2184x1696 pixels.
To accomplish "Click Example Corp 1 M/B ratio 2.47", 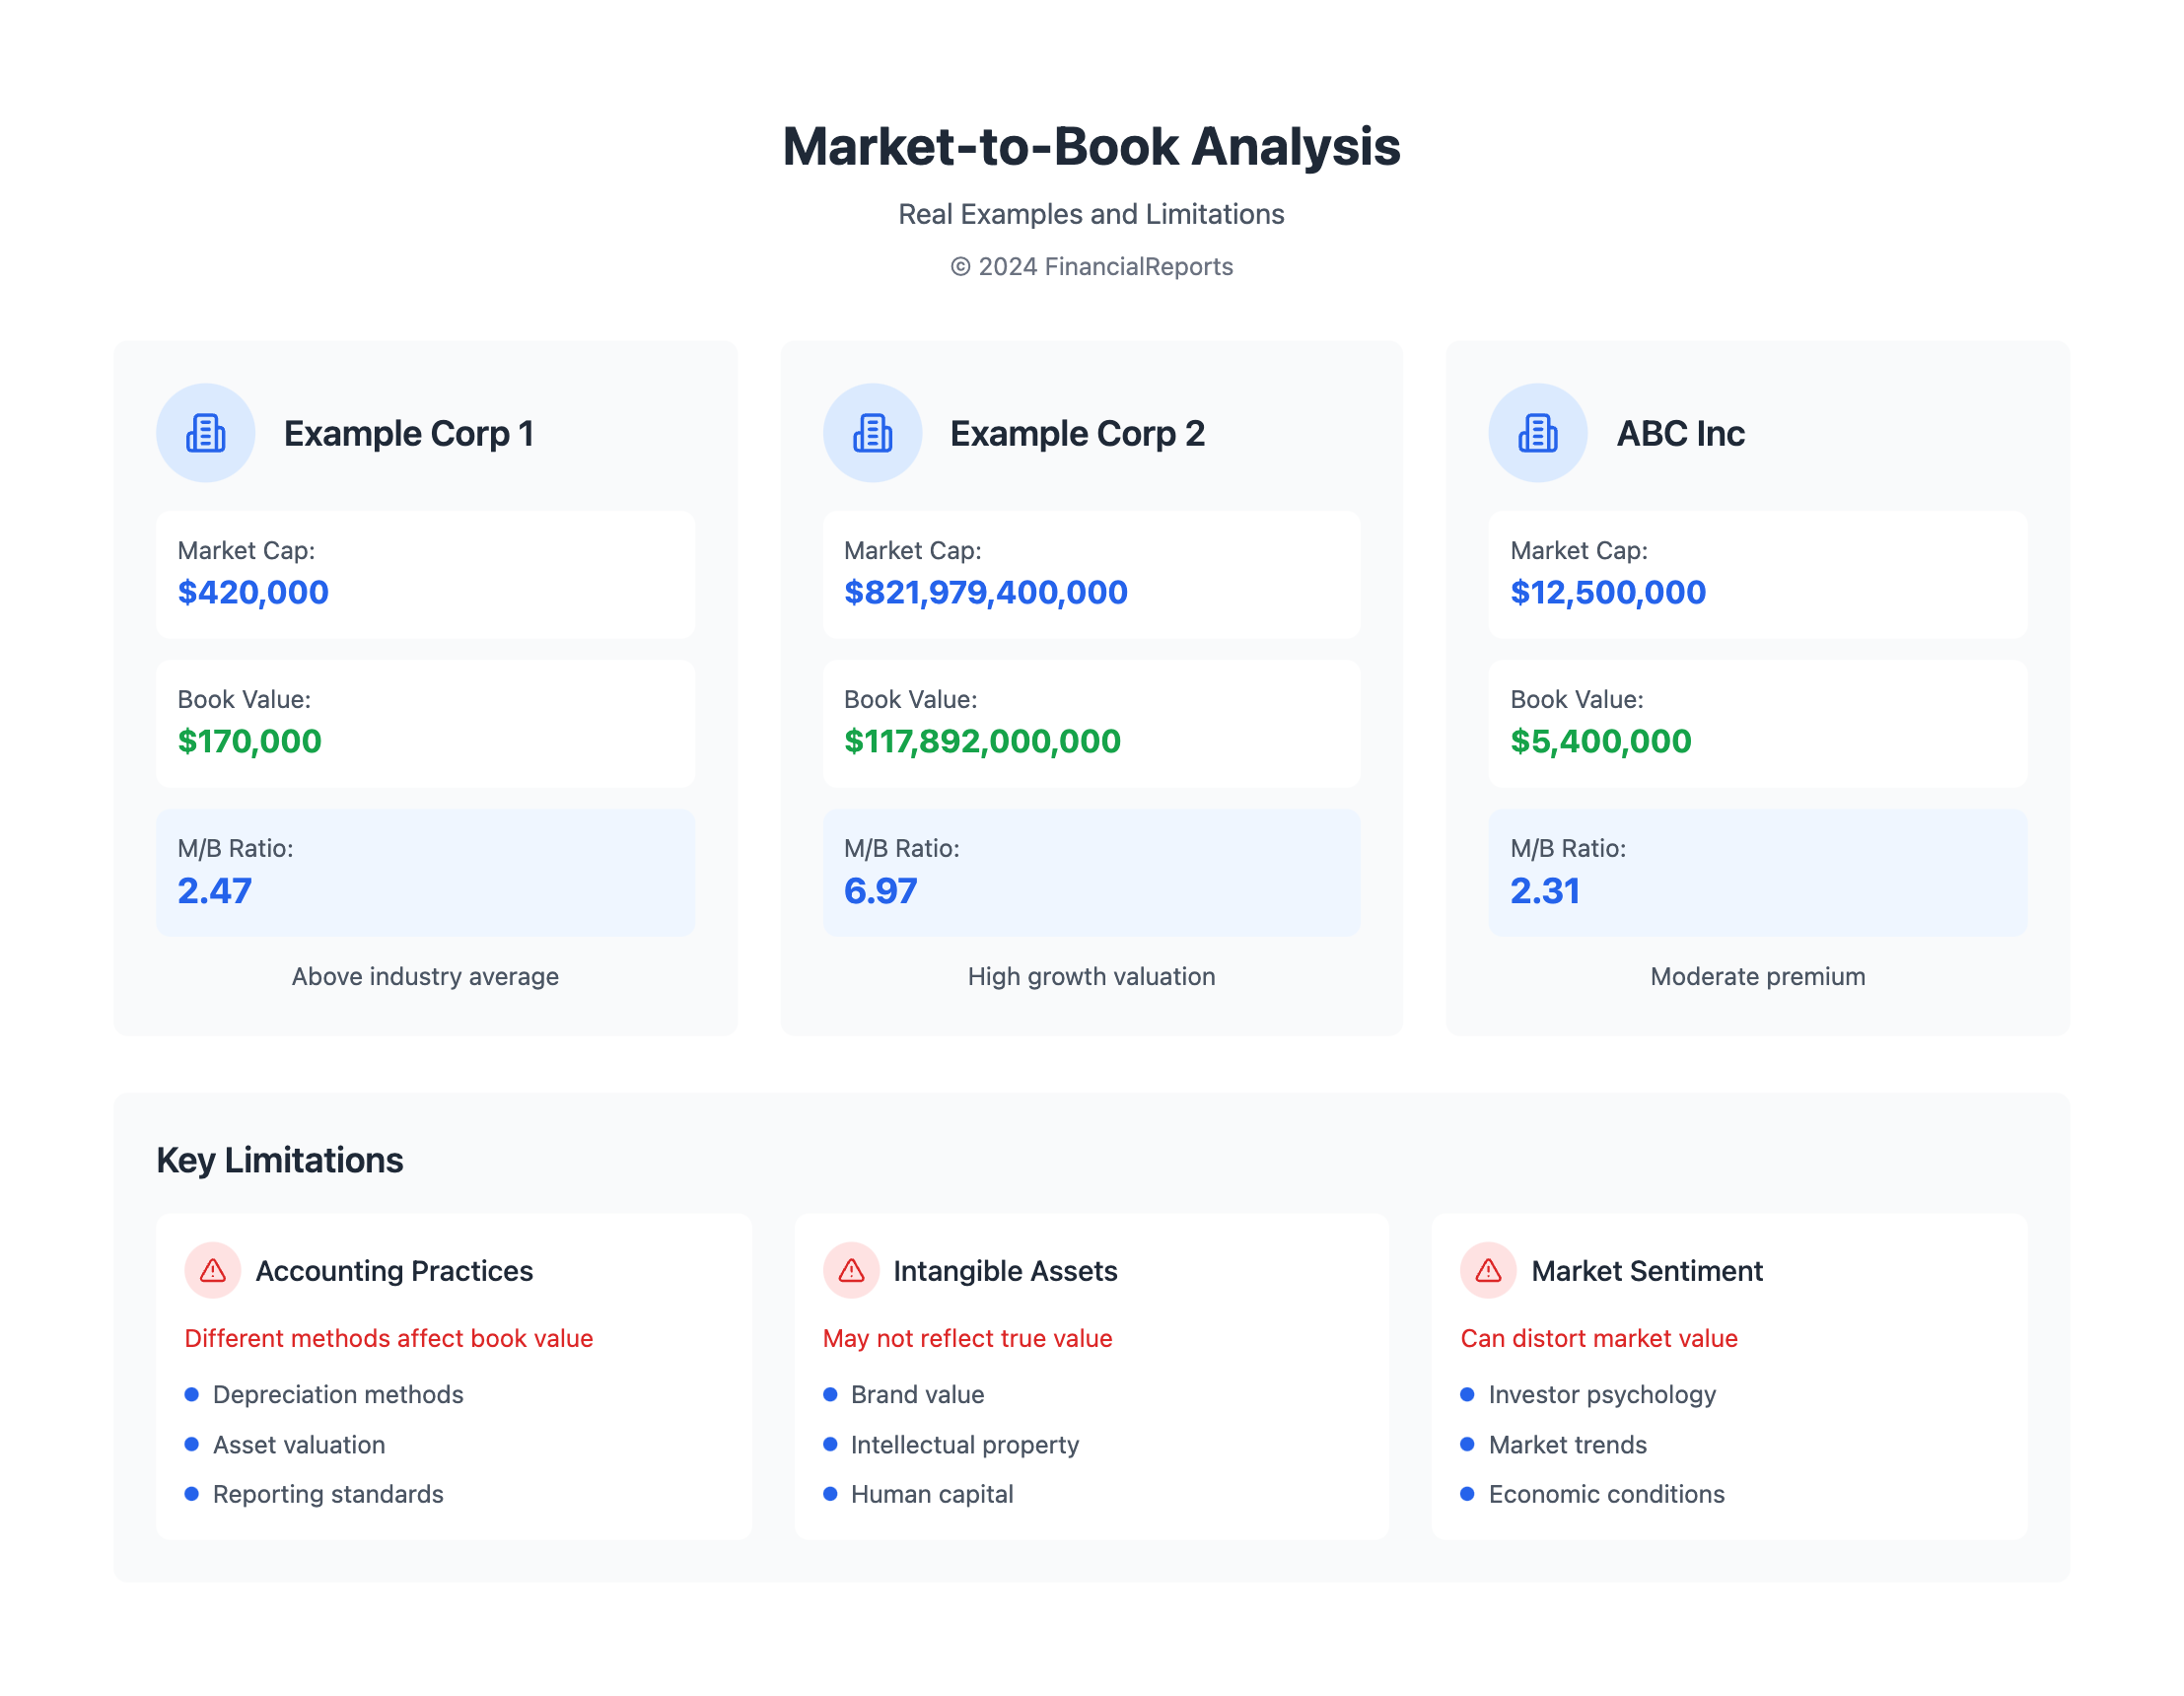I will [x=215, y=890].
